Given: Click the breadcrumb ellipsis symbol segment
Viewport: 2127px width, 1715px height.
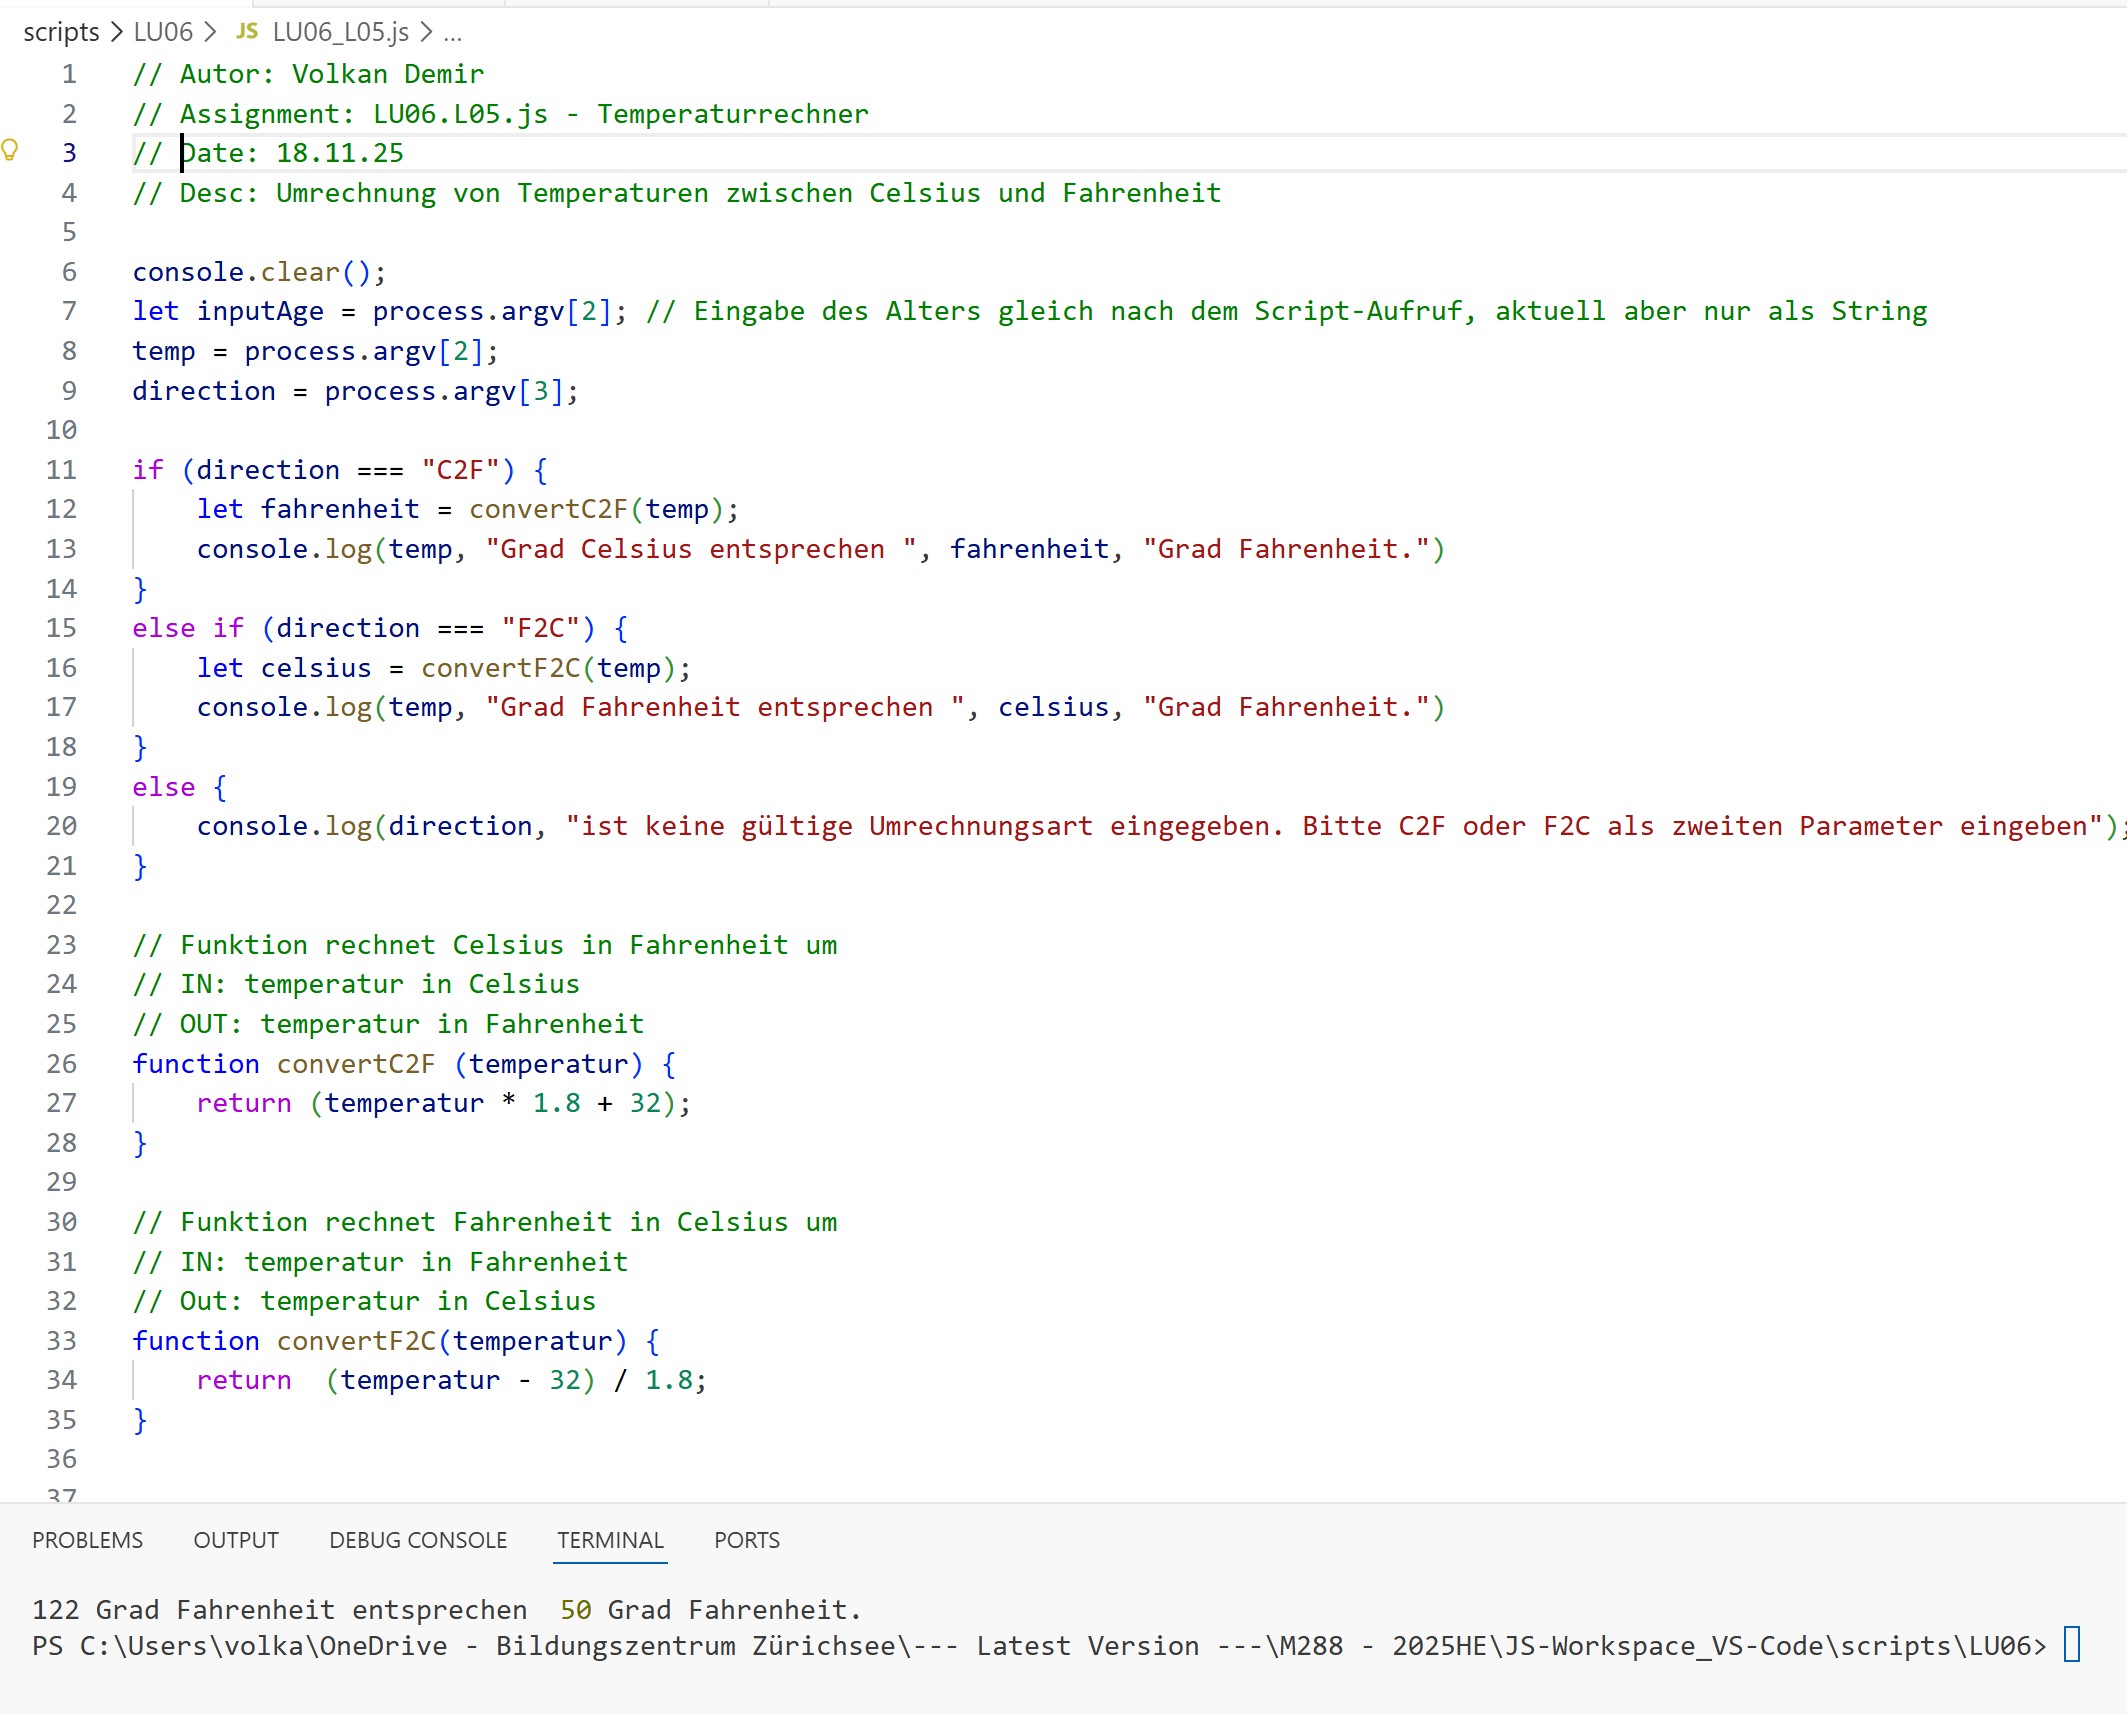Looking at the screenshot, I should click(x=453, y=32).
